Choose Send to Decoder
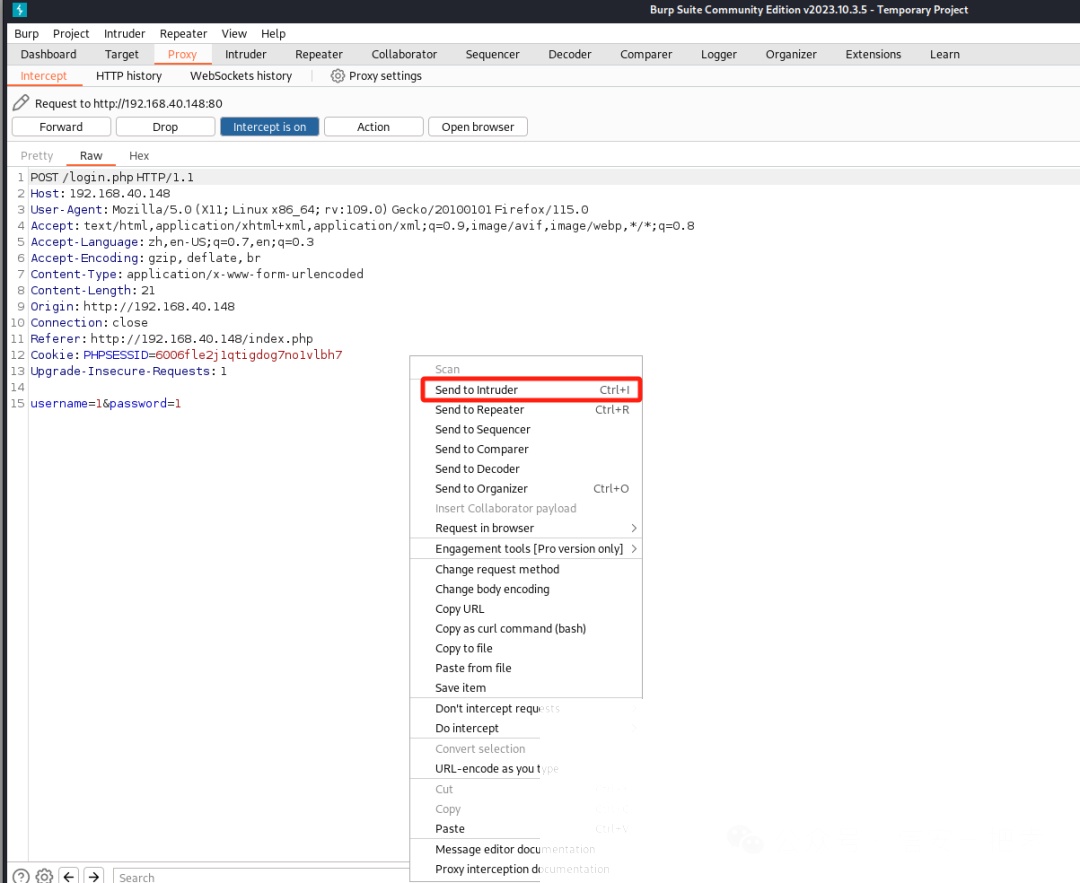 (526, 469)
